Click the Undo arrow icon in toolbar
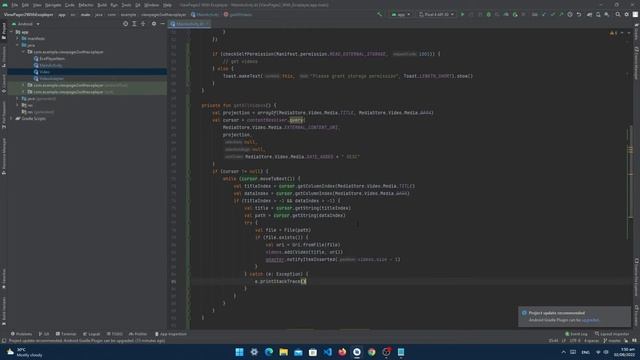 click(579, 14)
